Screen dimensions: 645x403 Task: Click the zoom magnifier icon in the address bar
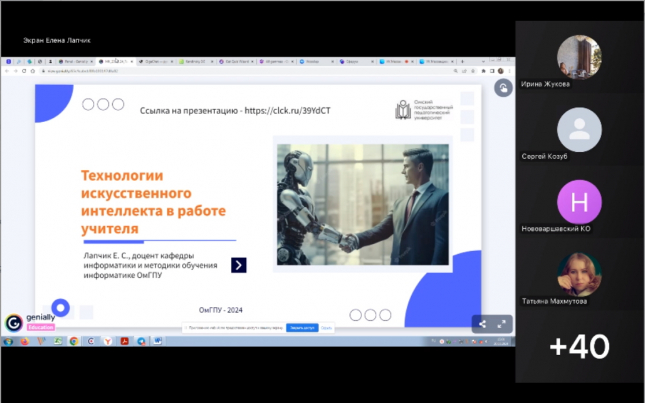point(456,71)
